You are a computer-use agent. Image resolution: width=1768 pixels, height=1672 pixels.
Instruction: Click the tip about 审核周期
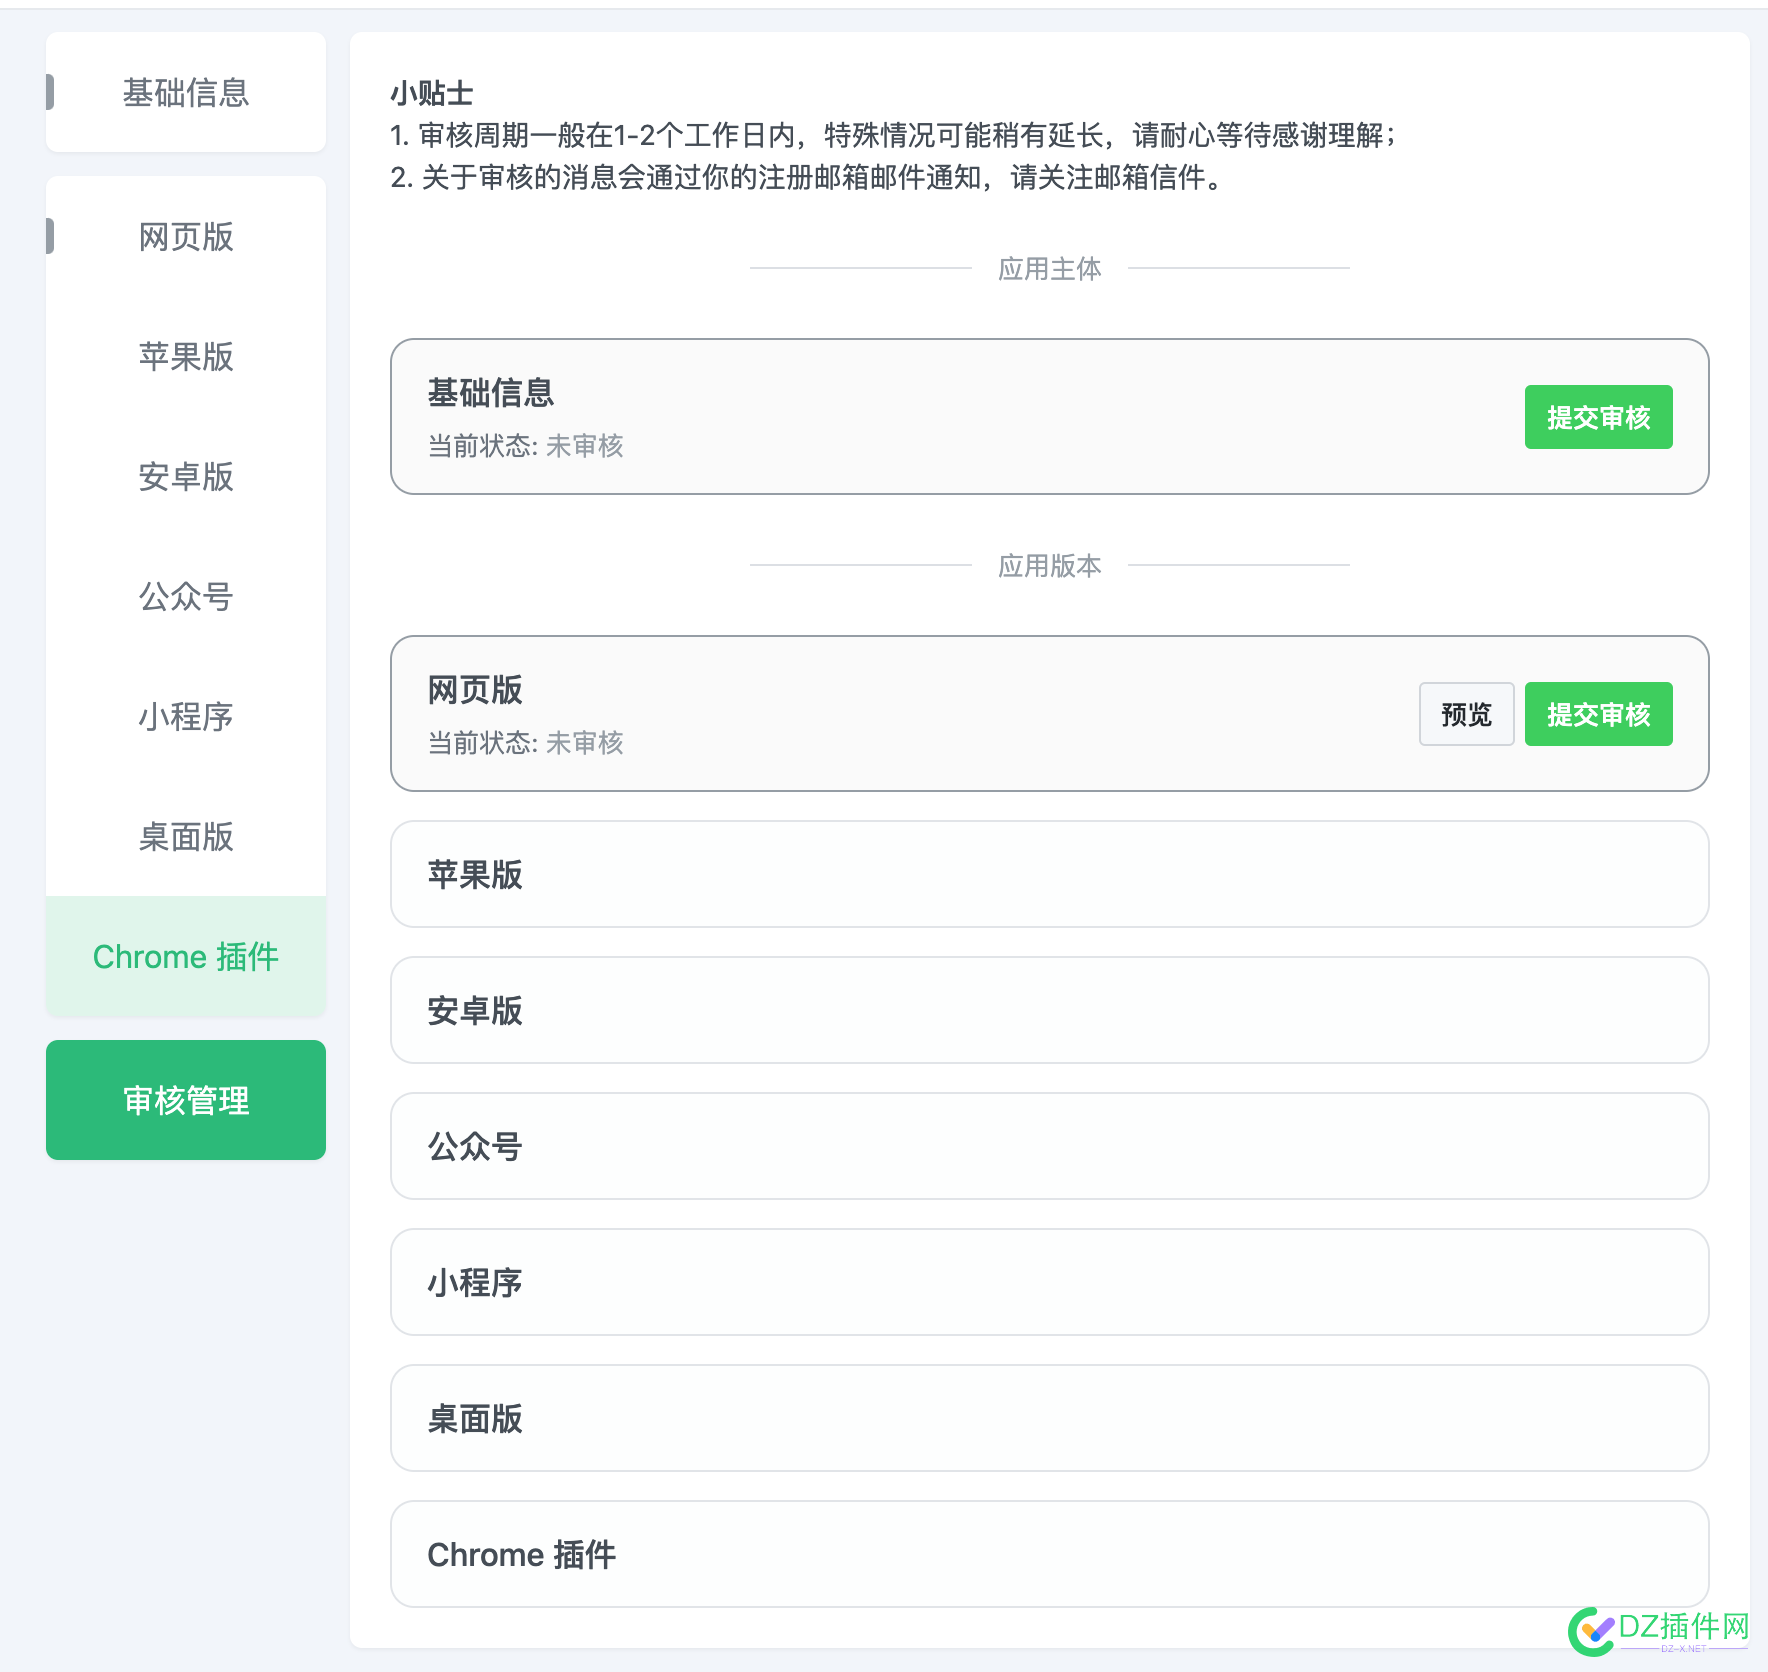pyautogui.click(x=893, y=135)
